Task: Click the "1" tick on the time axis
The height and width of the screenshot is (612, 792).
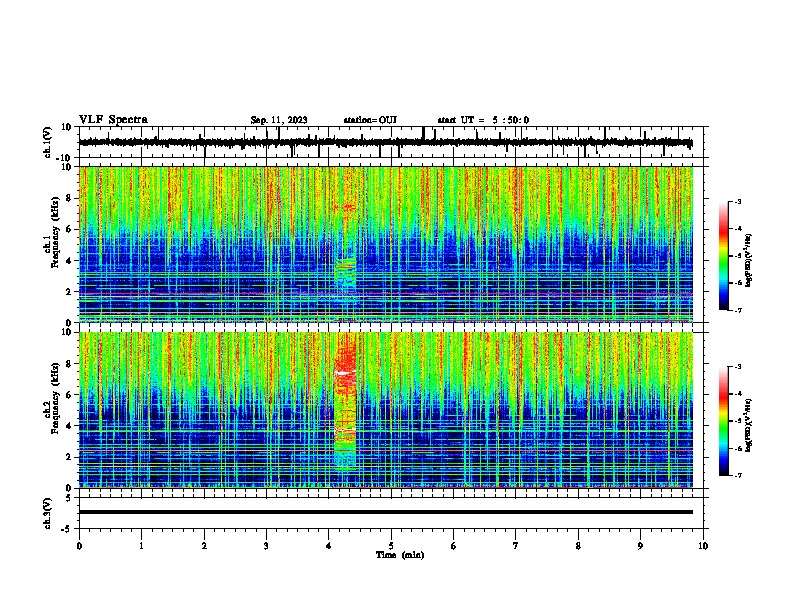Action: (x=141, y=546)
